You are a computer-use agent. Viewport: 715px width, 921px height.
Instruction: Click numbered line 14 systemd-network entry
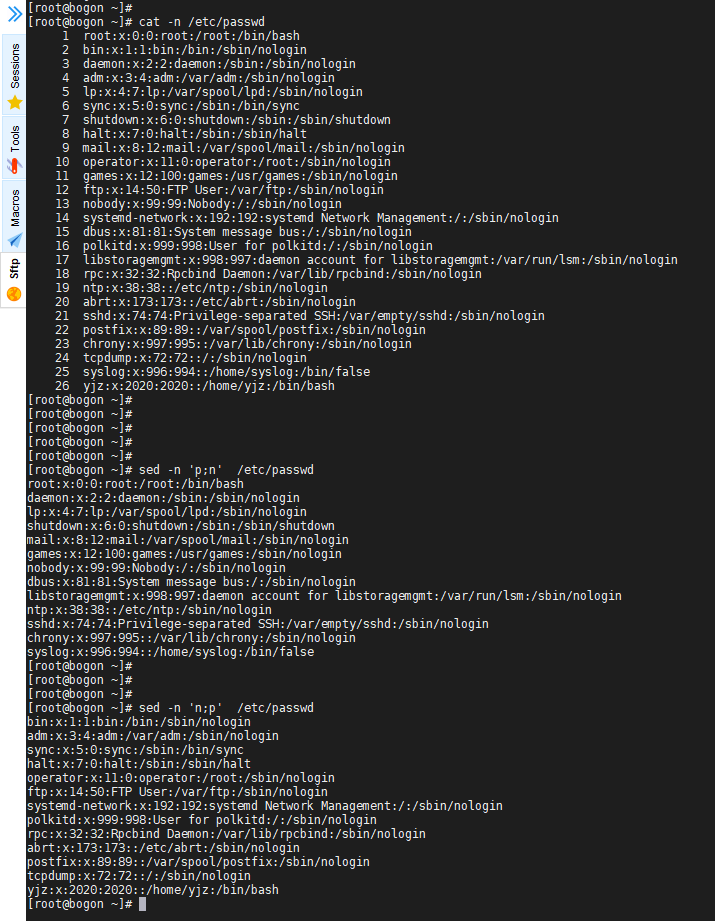[x=307, y=219]
